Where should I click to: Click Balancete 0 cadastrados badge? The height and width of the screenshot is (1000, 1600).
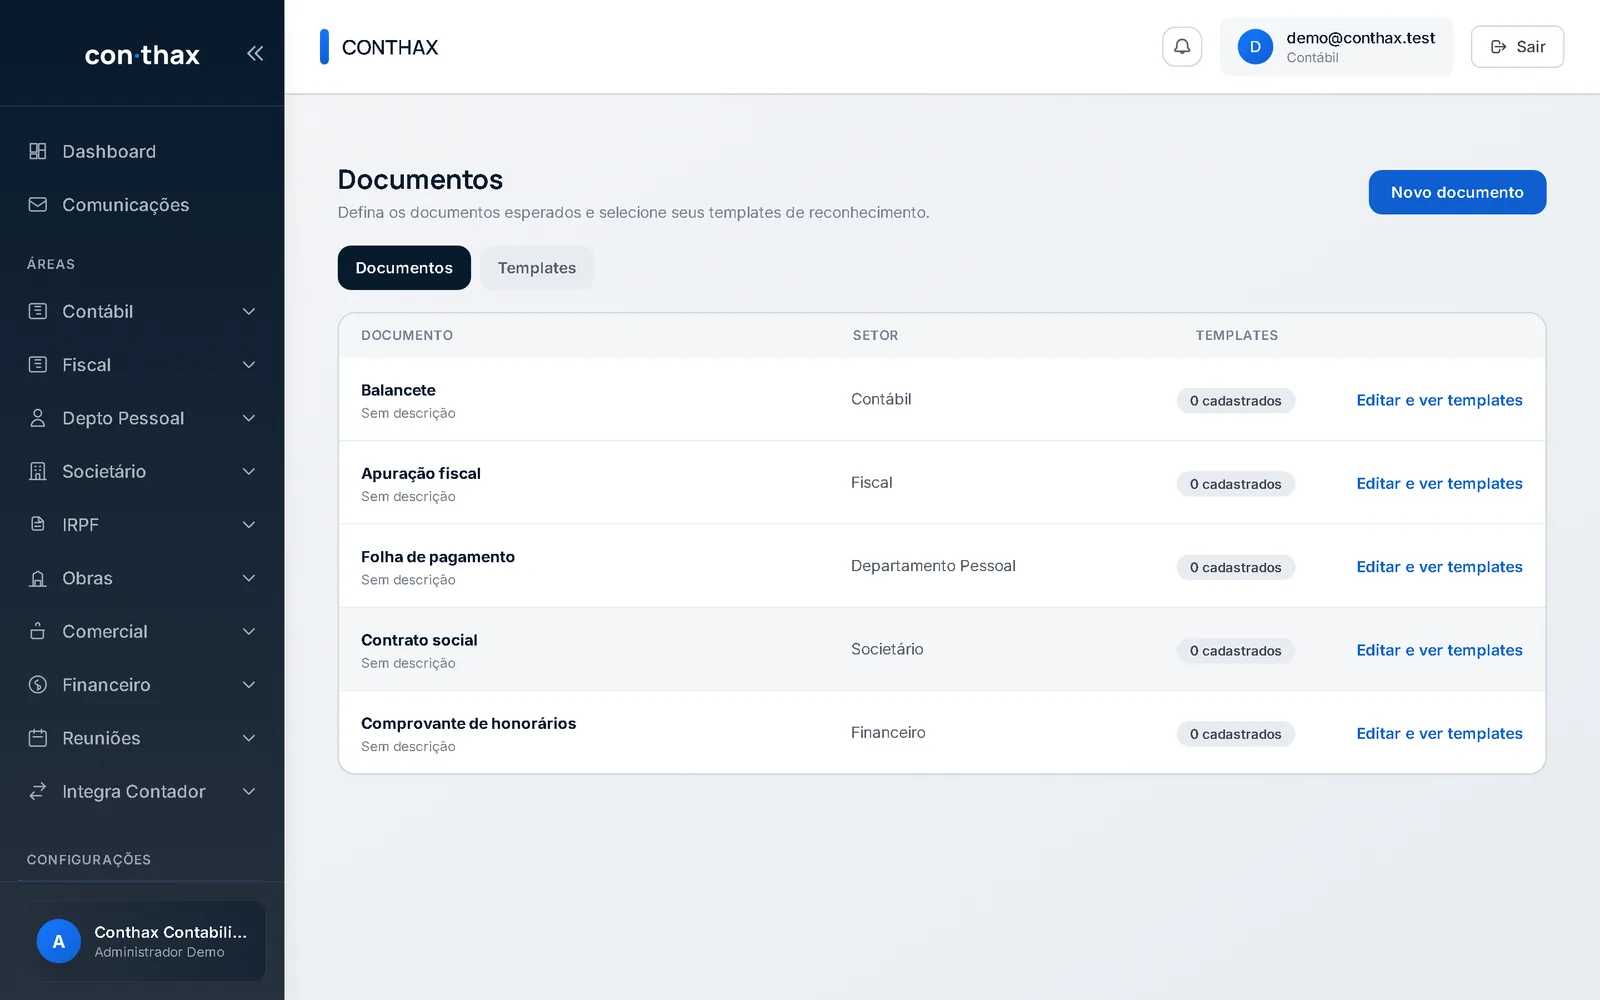(1236, 401)
